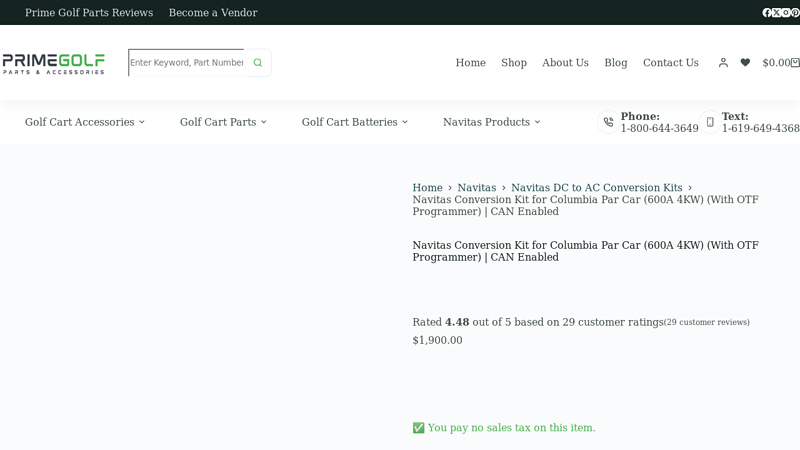Screen dimensions: 800x450
Task: Expand Golf Cart Batteries dropdown
Action: tap(355, 122)
